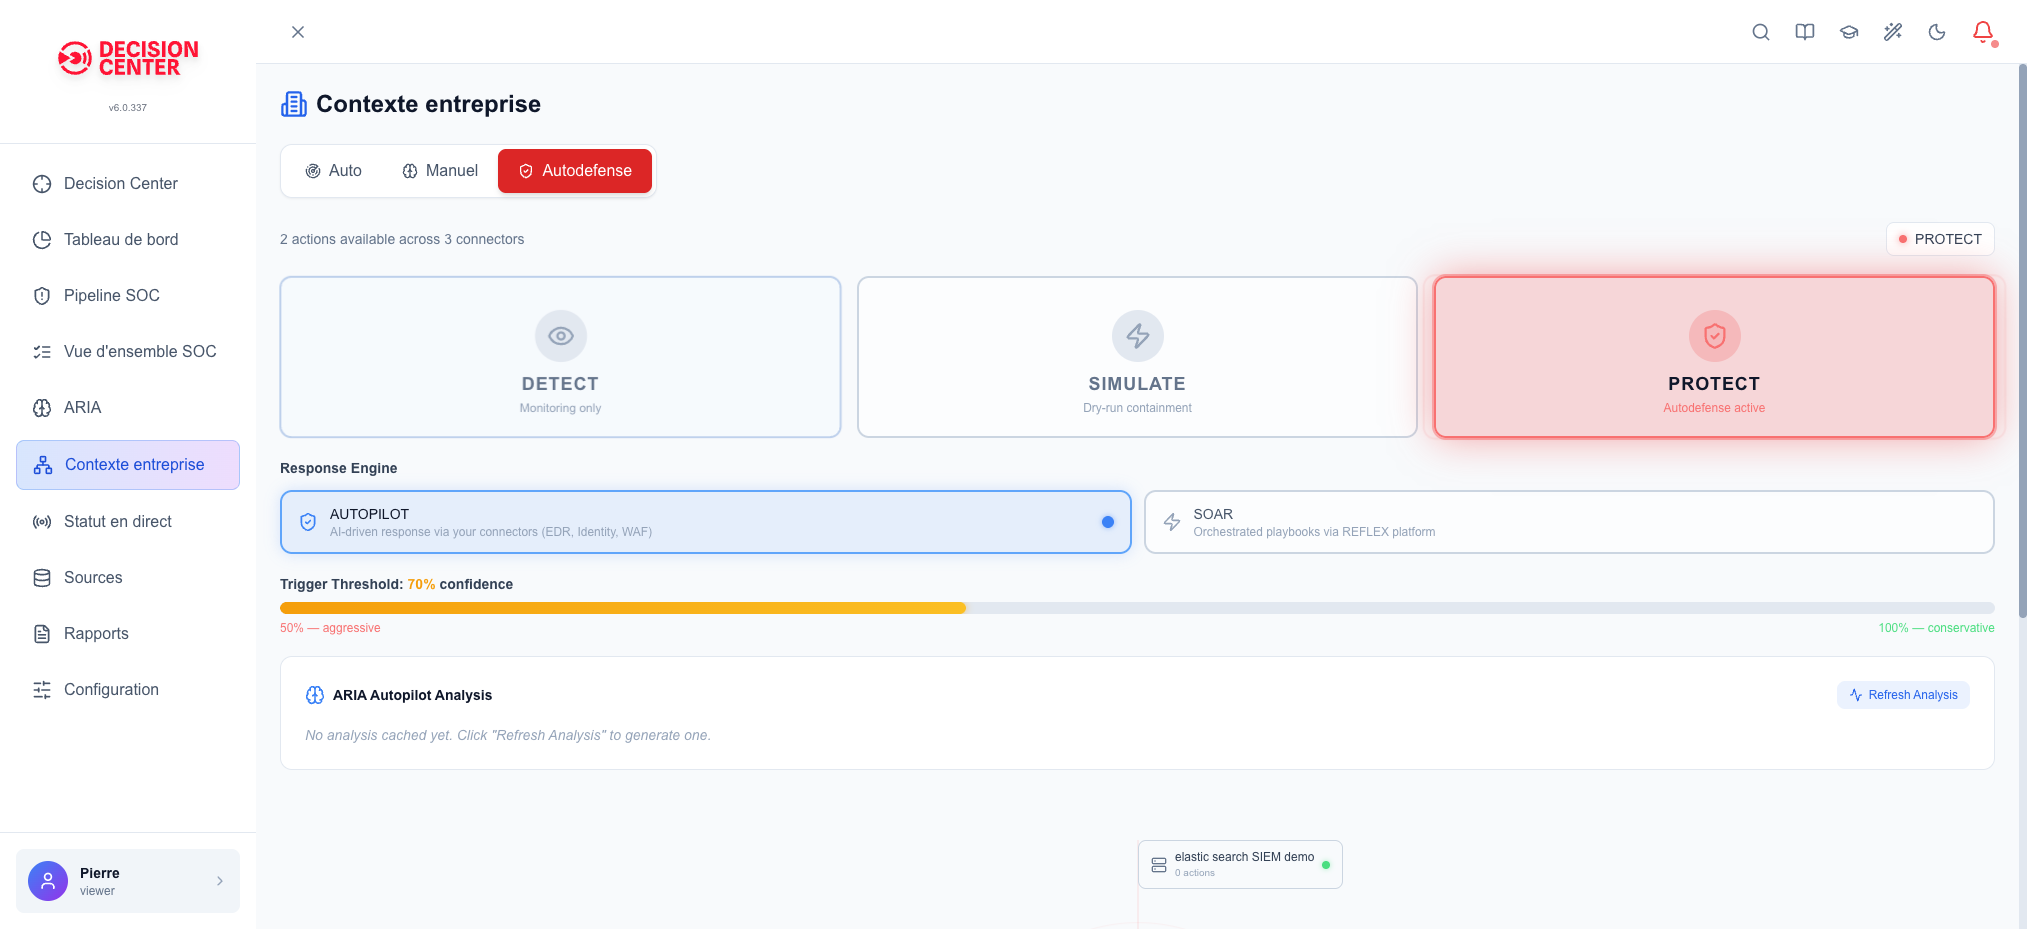Click the trigger threshold confidence slider
Viewport: 2027px width, 929px height.
(1137, 608)
